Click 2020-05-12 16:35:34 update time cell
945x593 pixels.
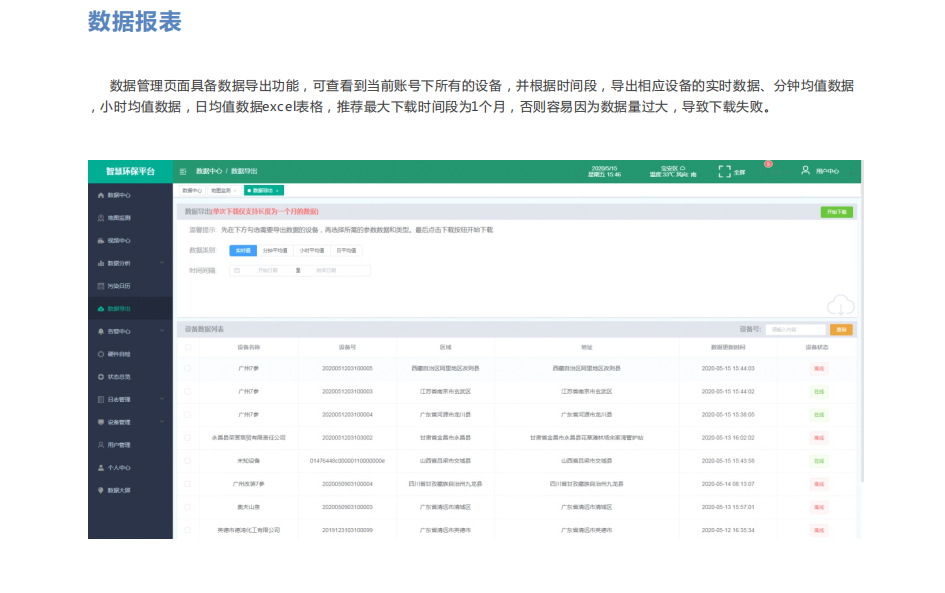[728, 530]
